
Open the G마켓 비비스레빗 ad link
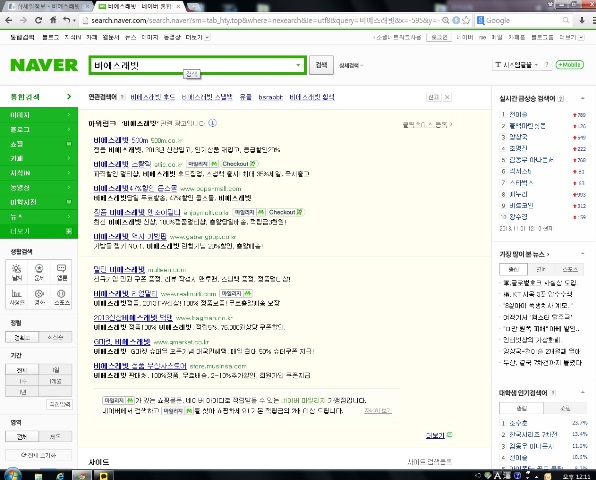(122, 342)
